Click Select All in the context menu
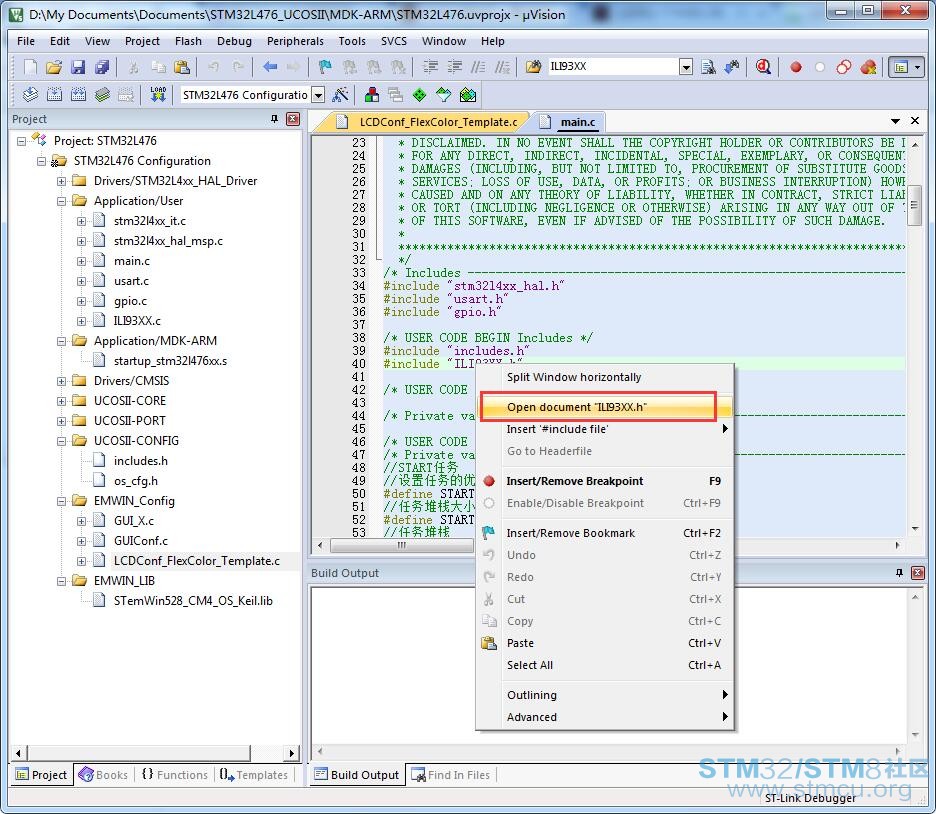 click(605, 665)
